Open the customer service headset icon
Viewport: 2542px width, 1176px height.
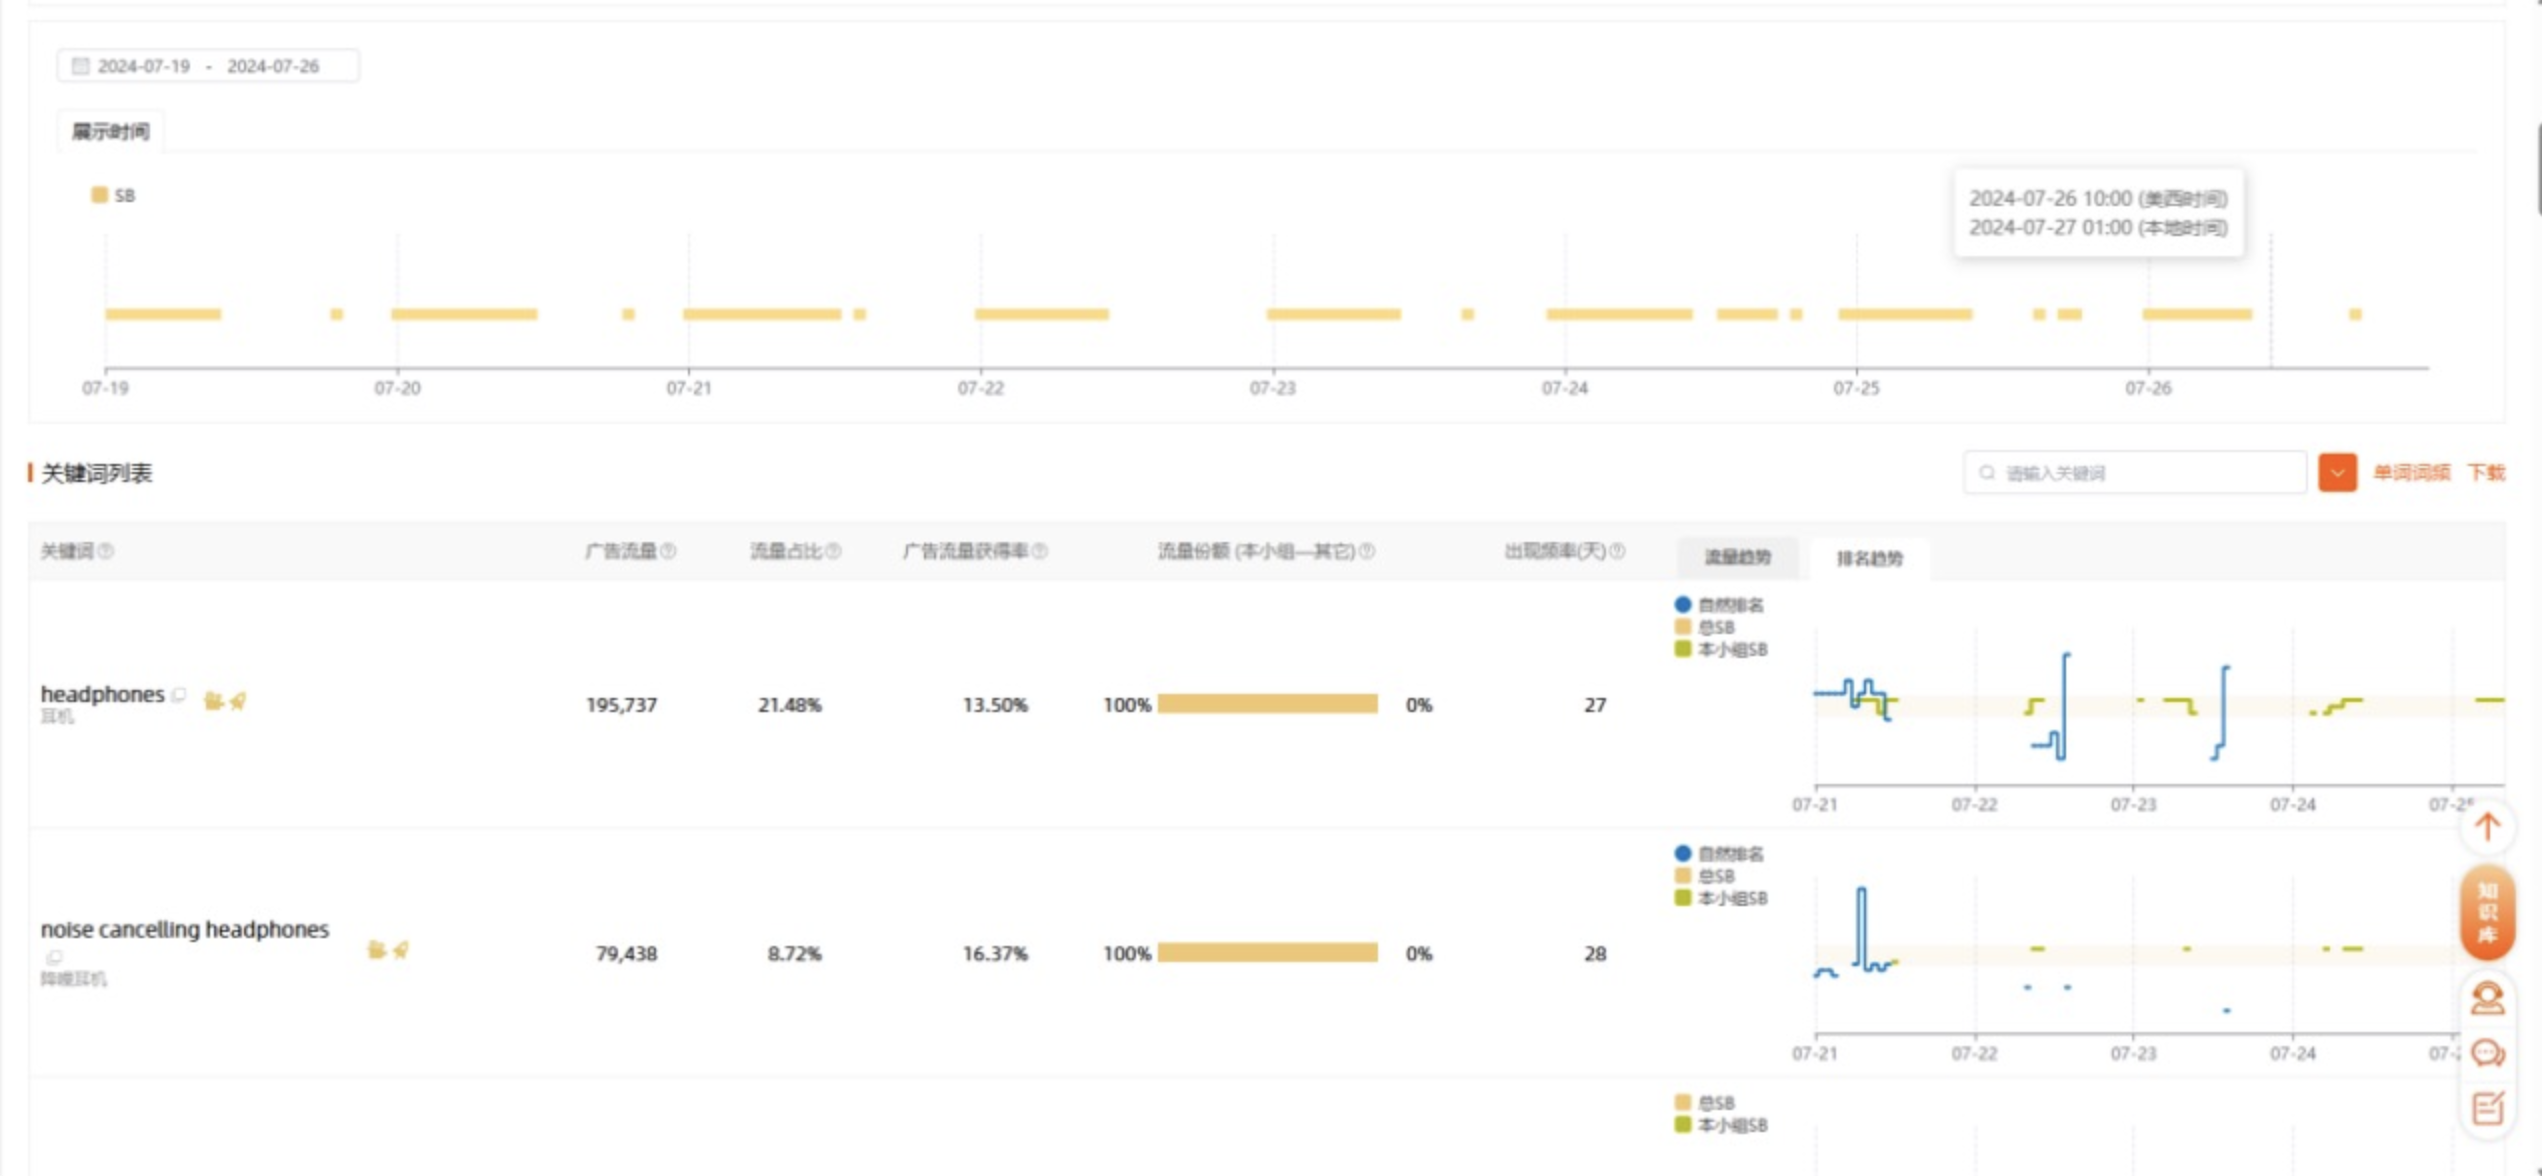click(2487, 998)
